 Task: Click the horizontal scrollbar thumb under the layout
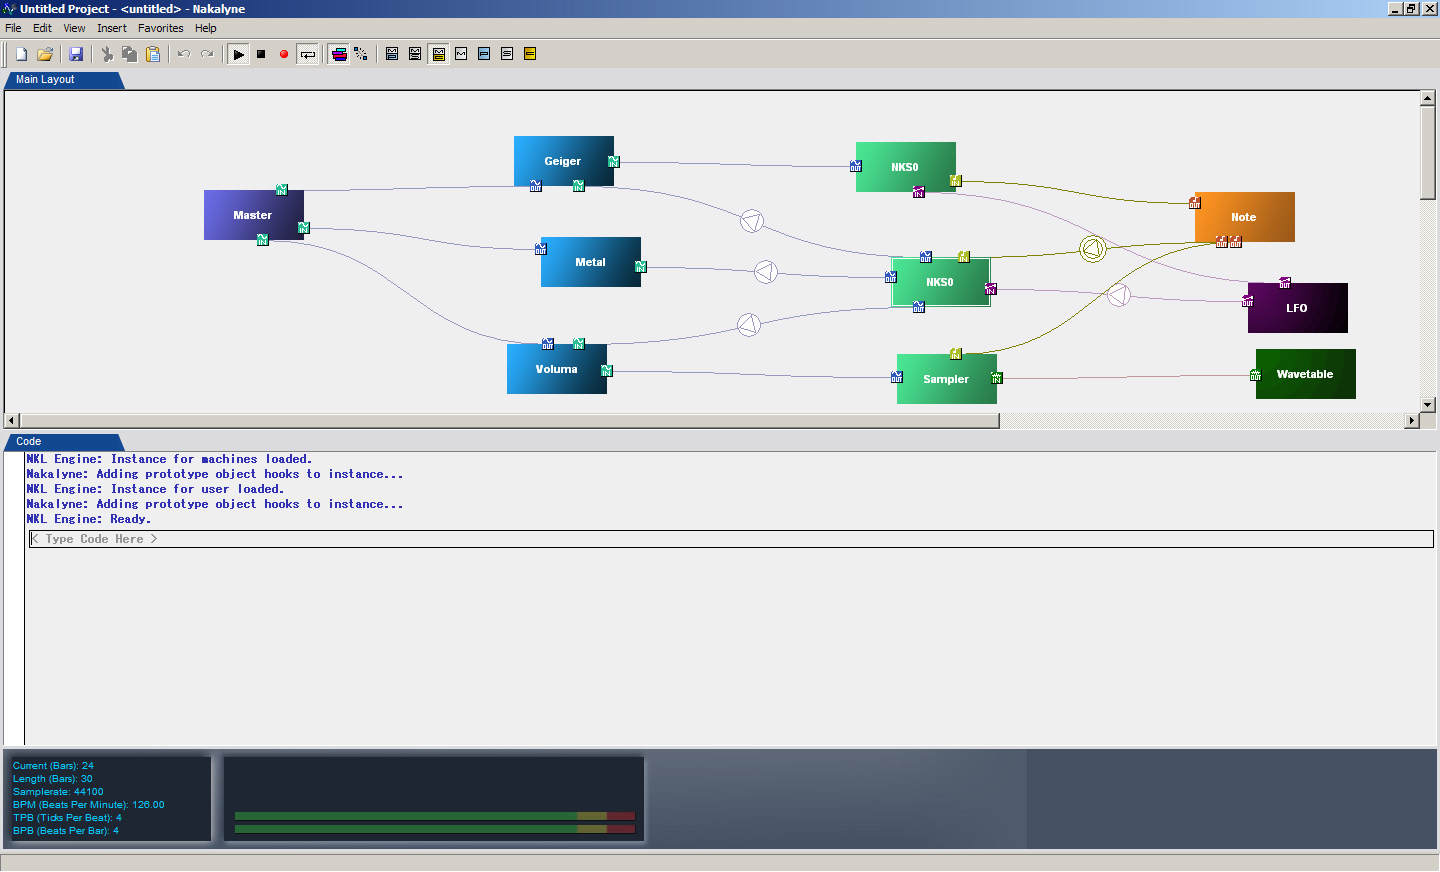click(510, 421)
